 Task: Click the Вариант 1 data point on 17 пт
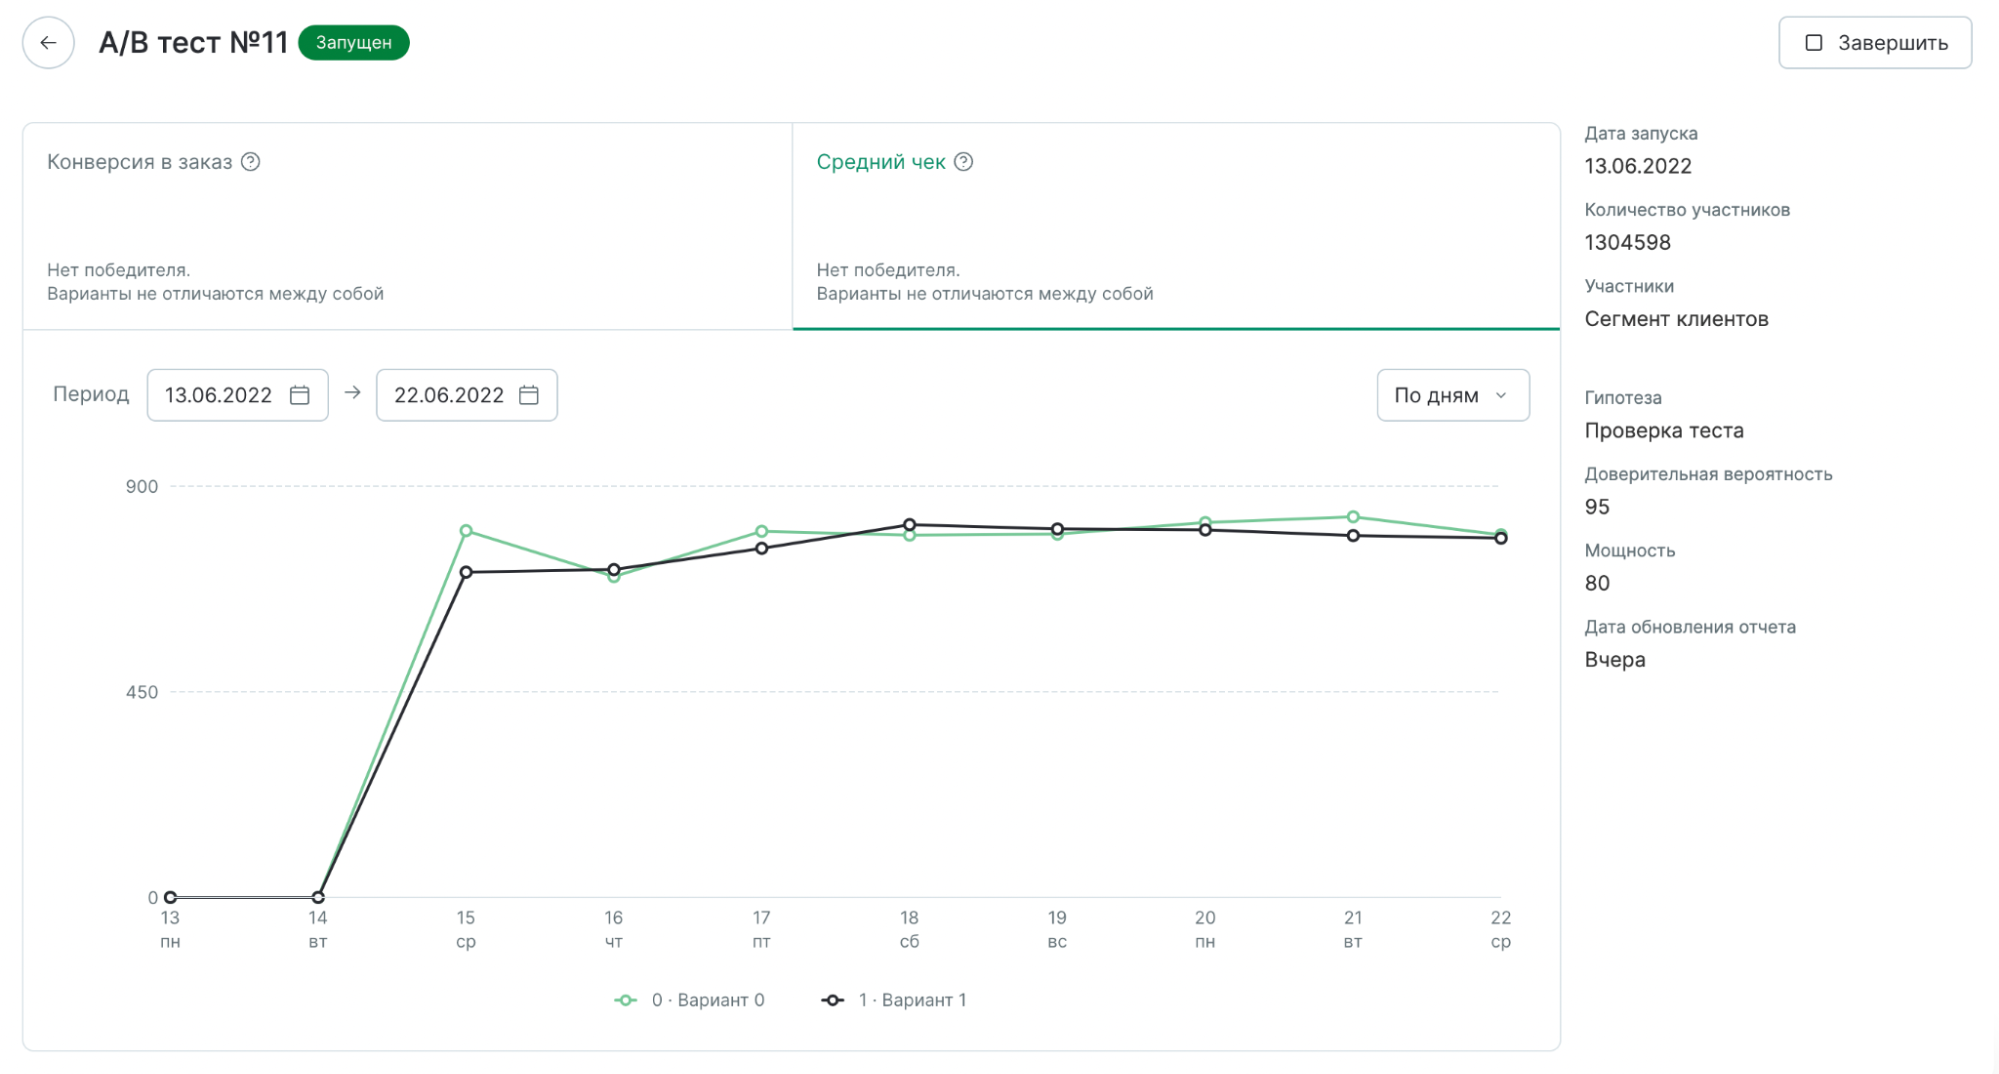[x=762, y=548]
